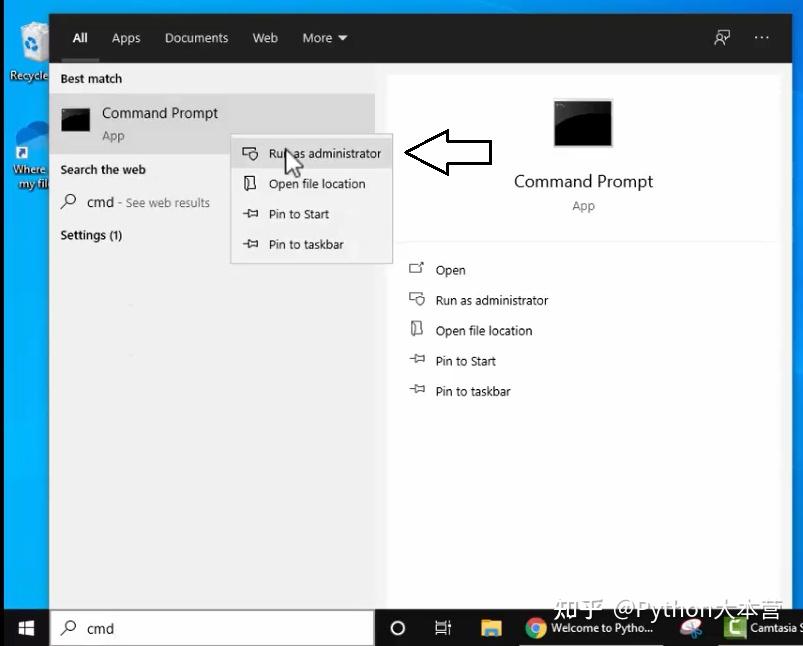
Task: Switch to the Documents tab
Action: 196,37
